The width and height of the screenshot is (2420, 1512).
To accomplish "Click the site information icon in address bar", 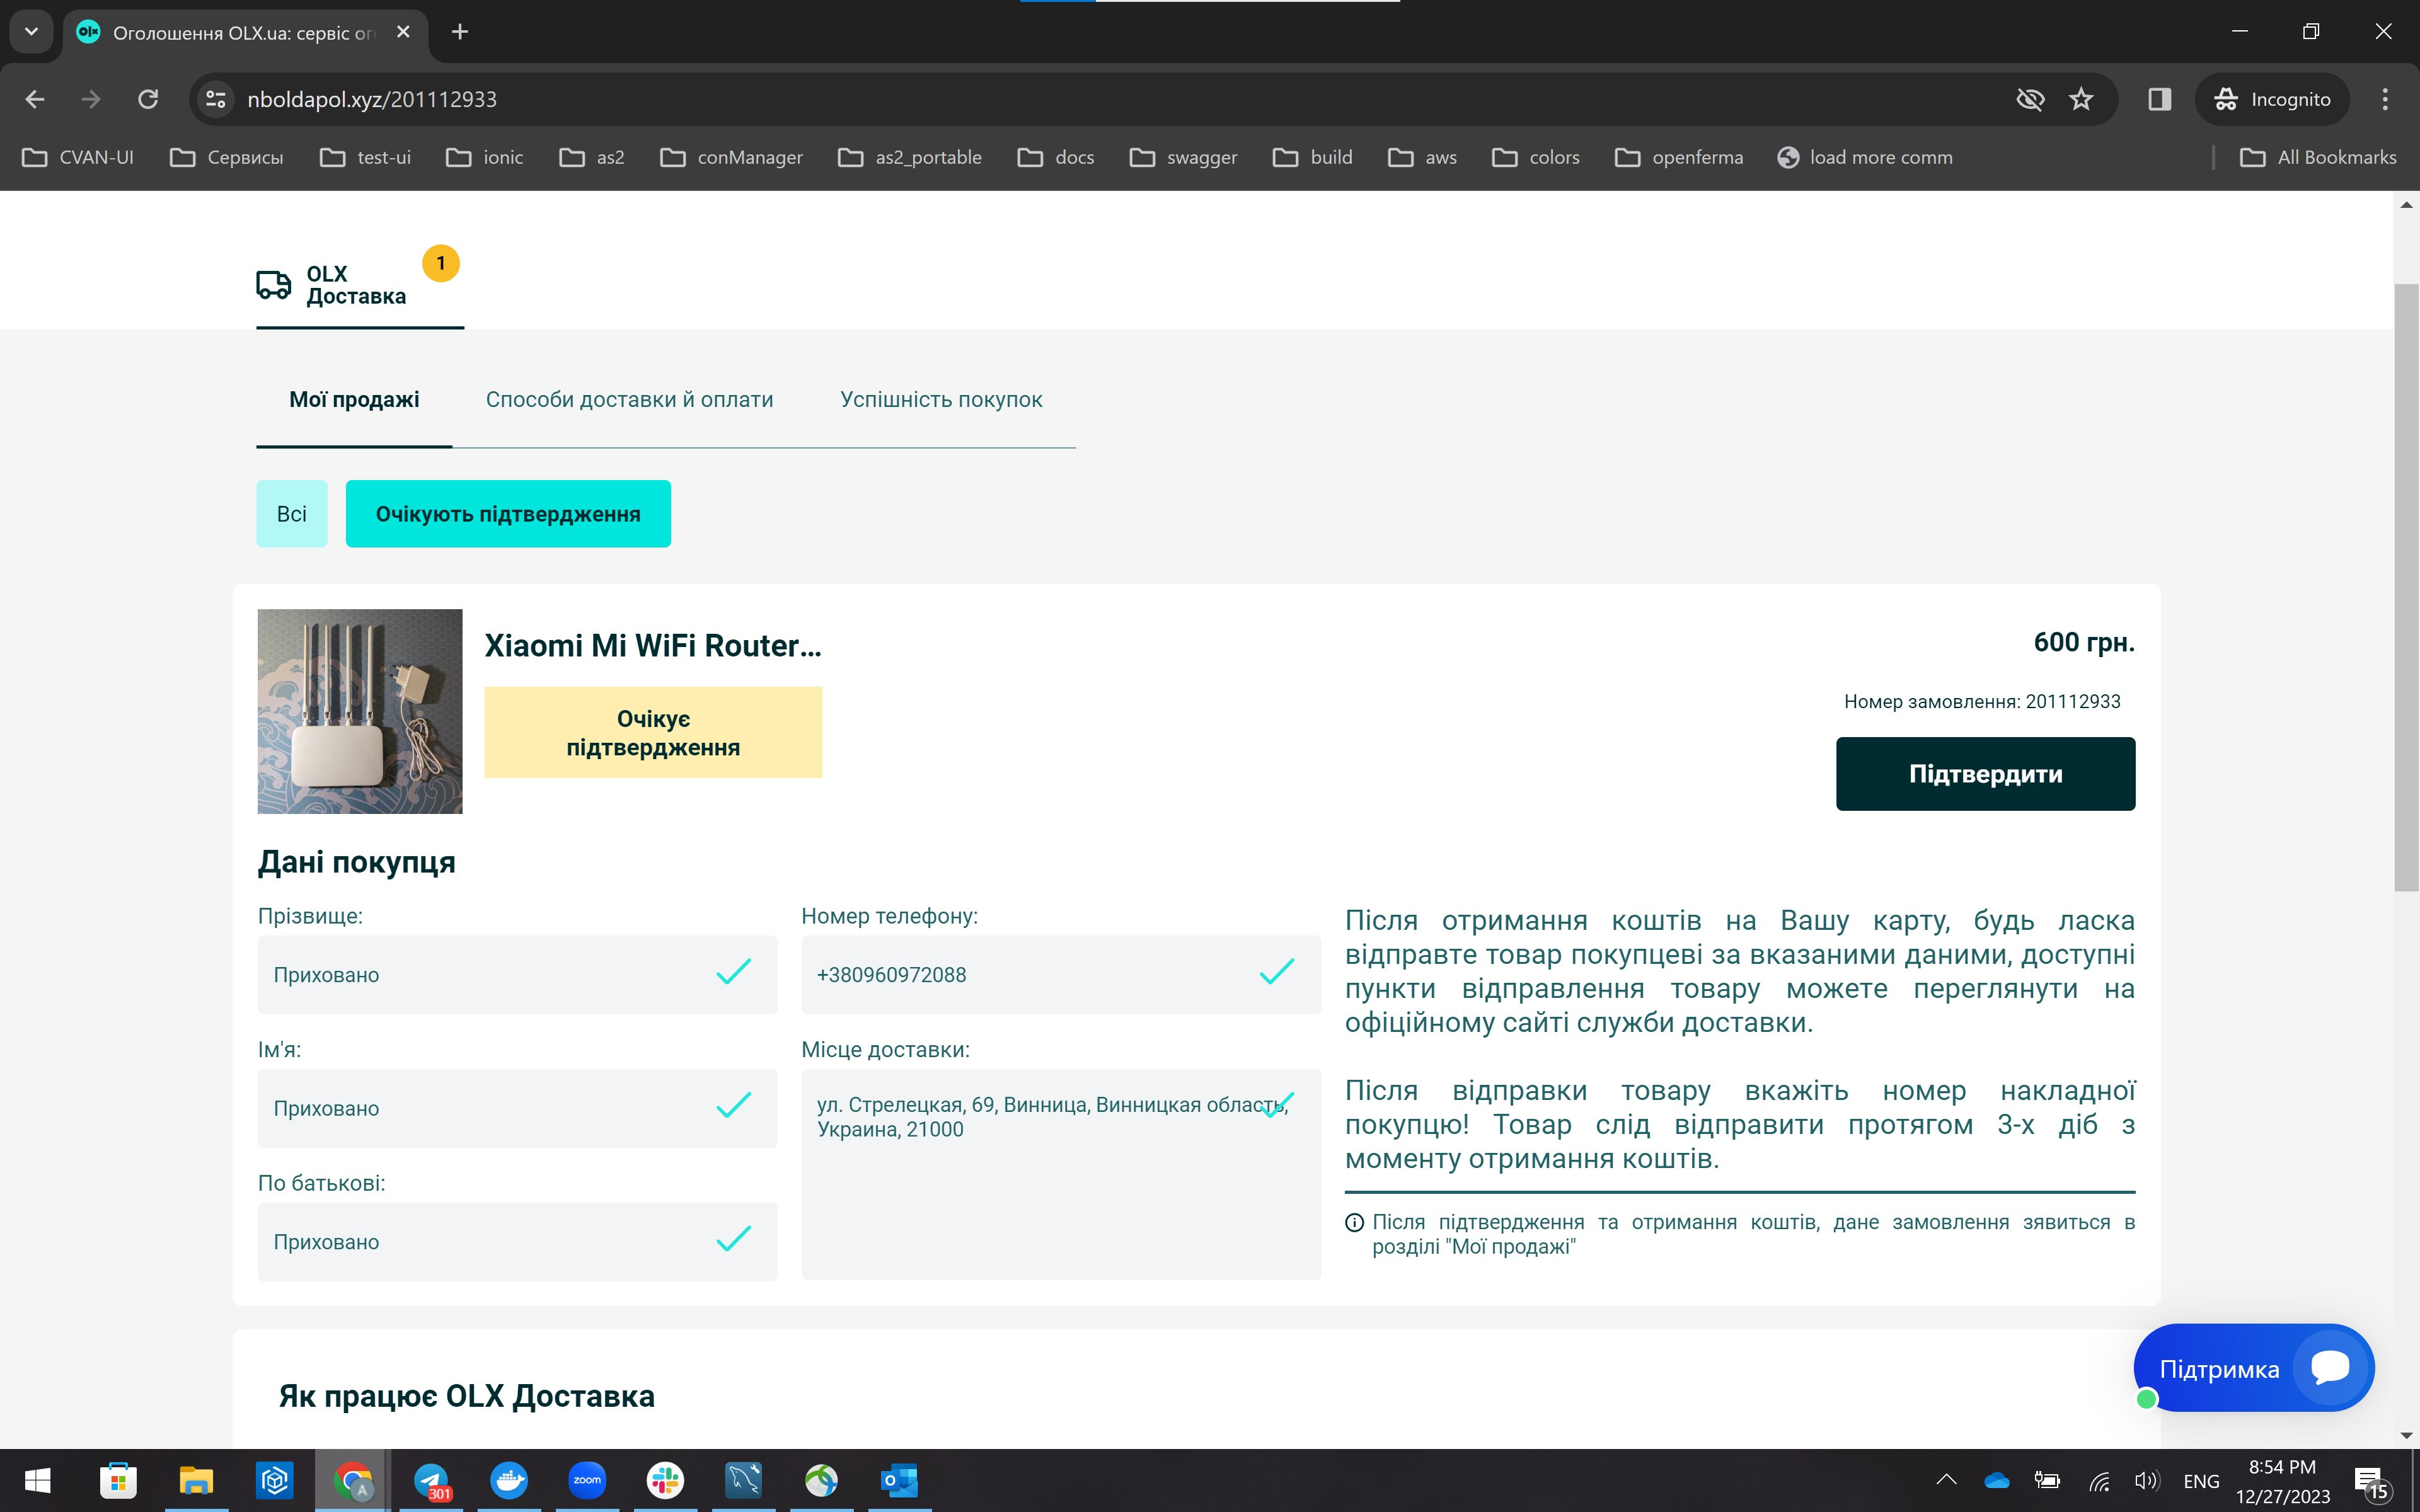I will 215,99.
